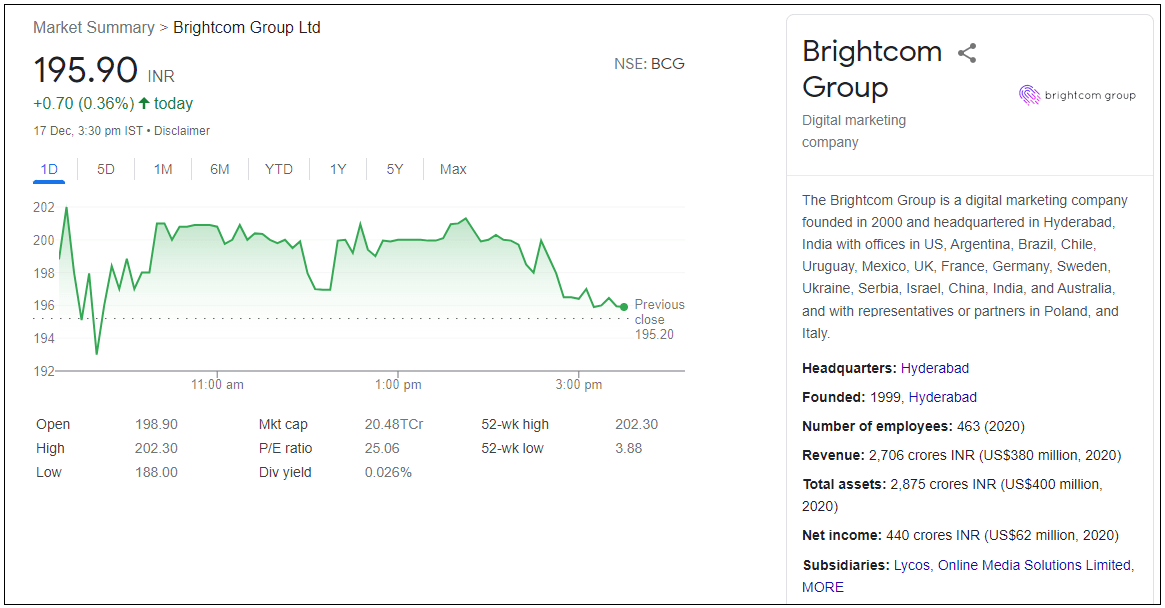Switch chart to Max range
This screenshot has height=608, width=1165.
453,169
